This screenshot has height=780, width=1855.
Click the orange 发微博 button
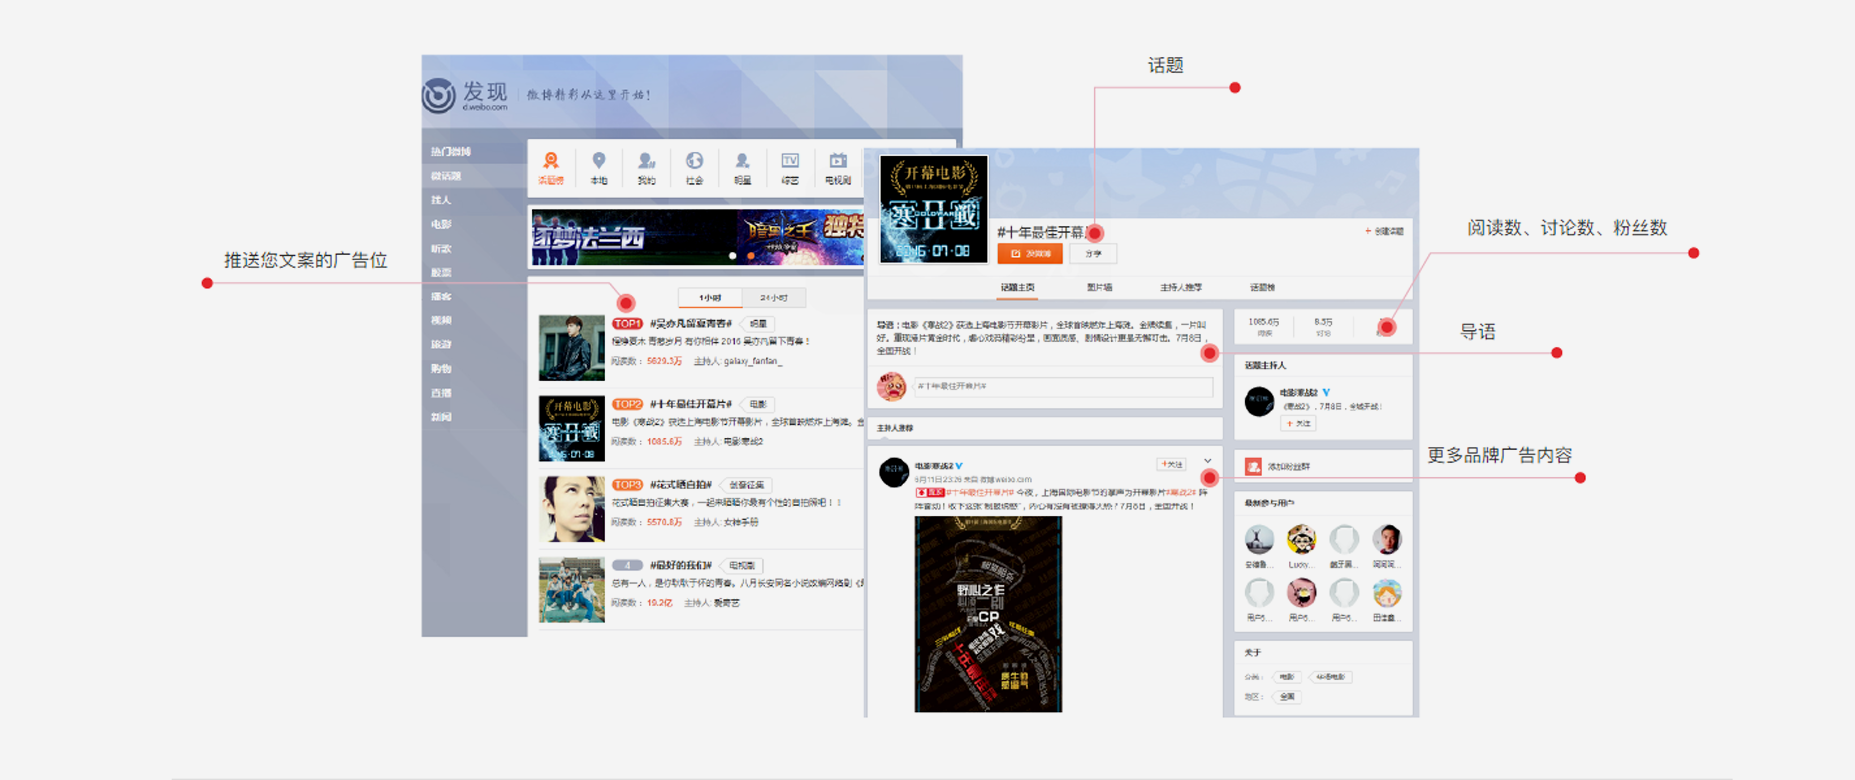1030,254
